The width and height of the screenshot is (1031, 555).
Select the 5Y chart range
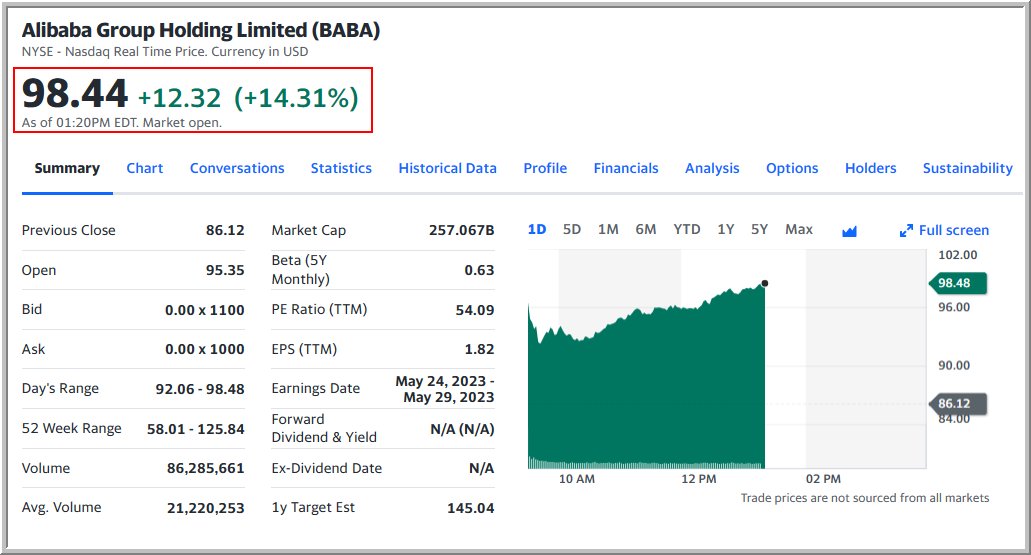759,229
